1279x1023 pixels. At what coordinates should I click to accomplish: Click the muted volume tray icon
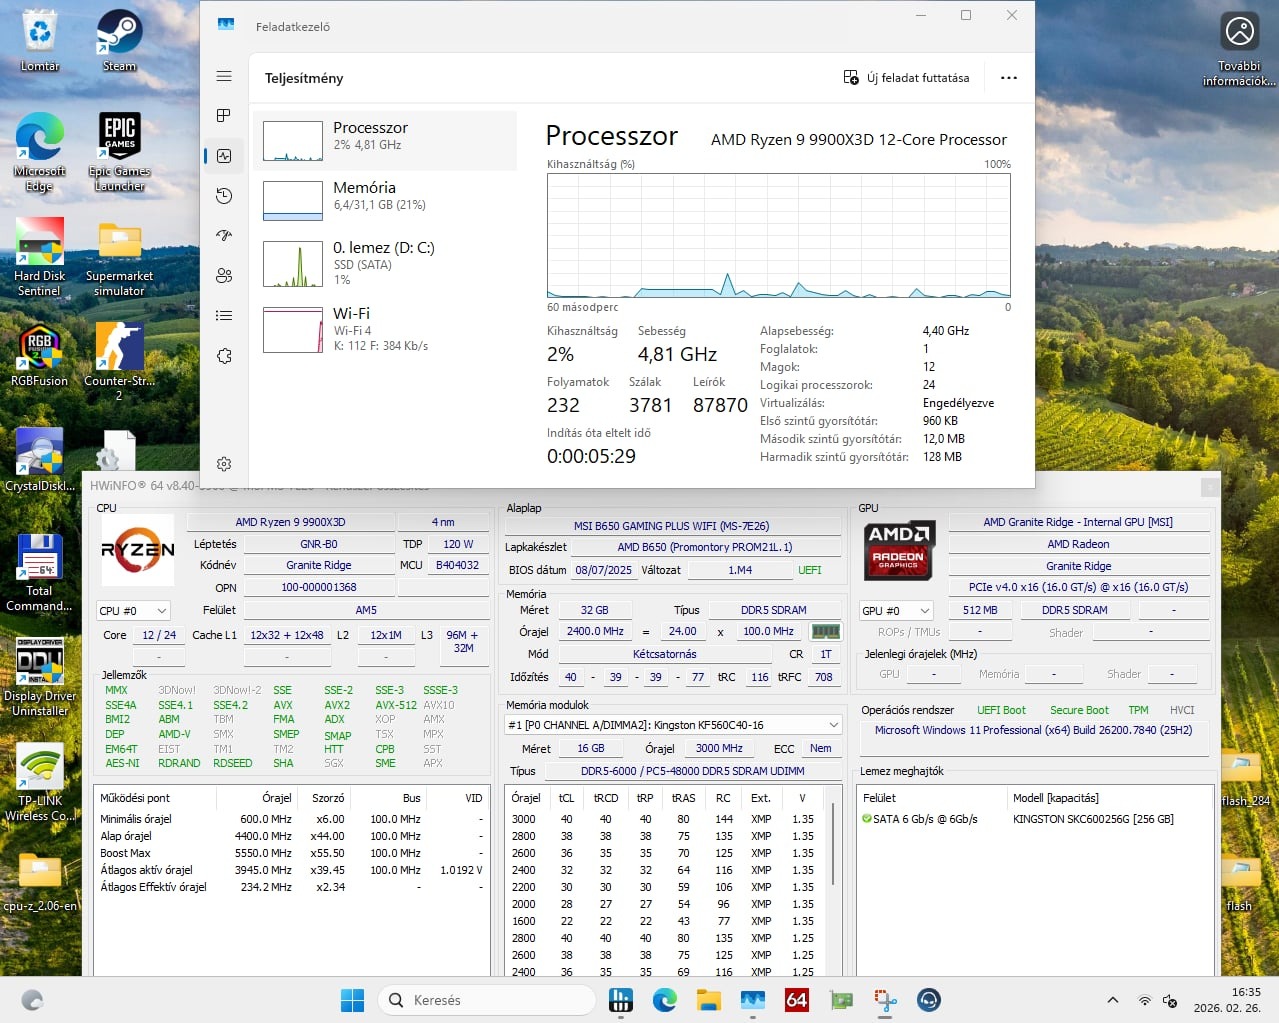pos(1171,1001)
